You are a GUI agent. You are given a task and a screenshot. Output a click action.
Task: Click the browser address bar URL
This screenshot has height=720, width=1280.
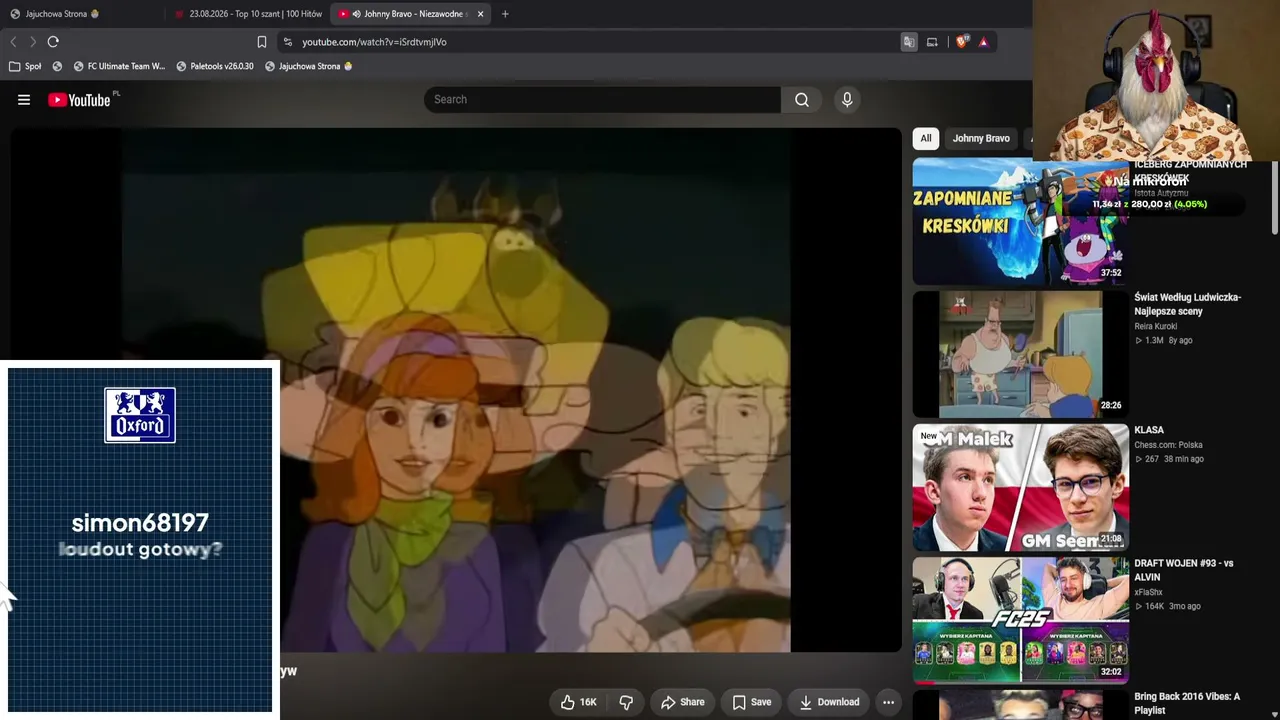point(374,42)
